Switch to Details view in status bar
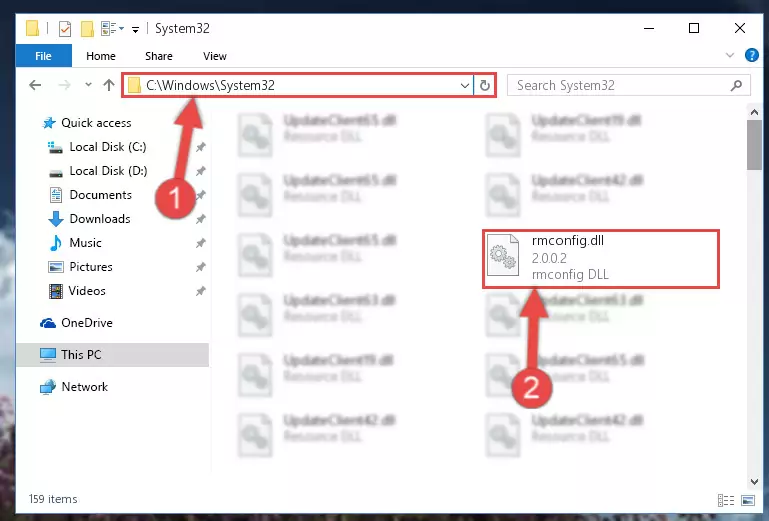The image size is (769, 521). point(726,500)
